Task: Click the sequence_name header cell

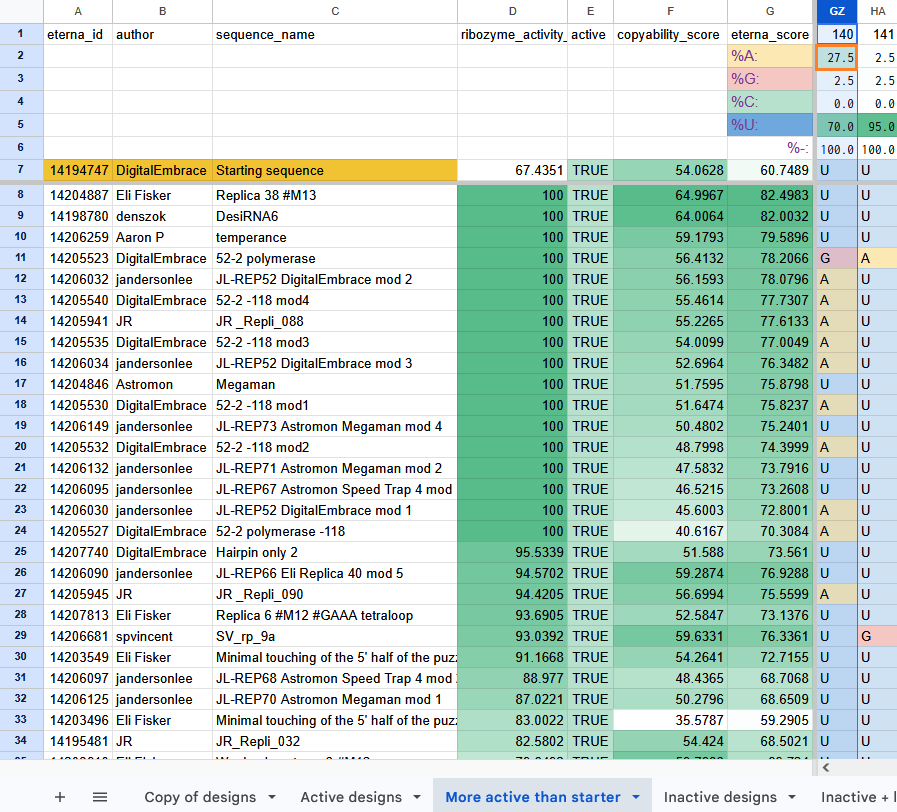Action: [x=335, y=34]
